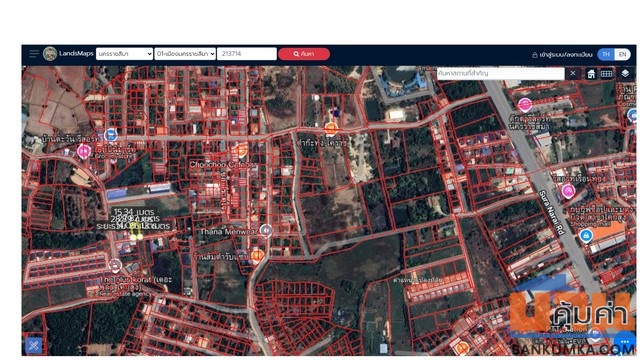Click the home icon on the map toolbar
The height and width of the screenshot is (360, 640).
pos(591,74)
